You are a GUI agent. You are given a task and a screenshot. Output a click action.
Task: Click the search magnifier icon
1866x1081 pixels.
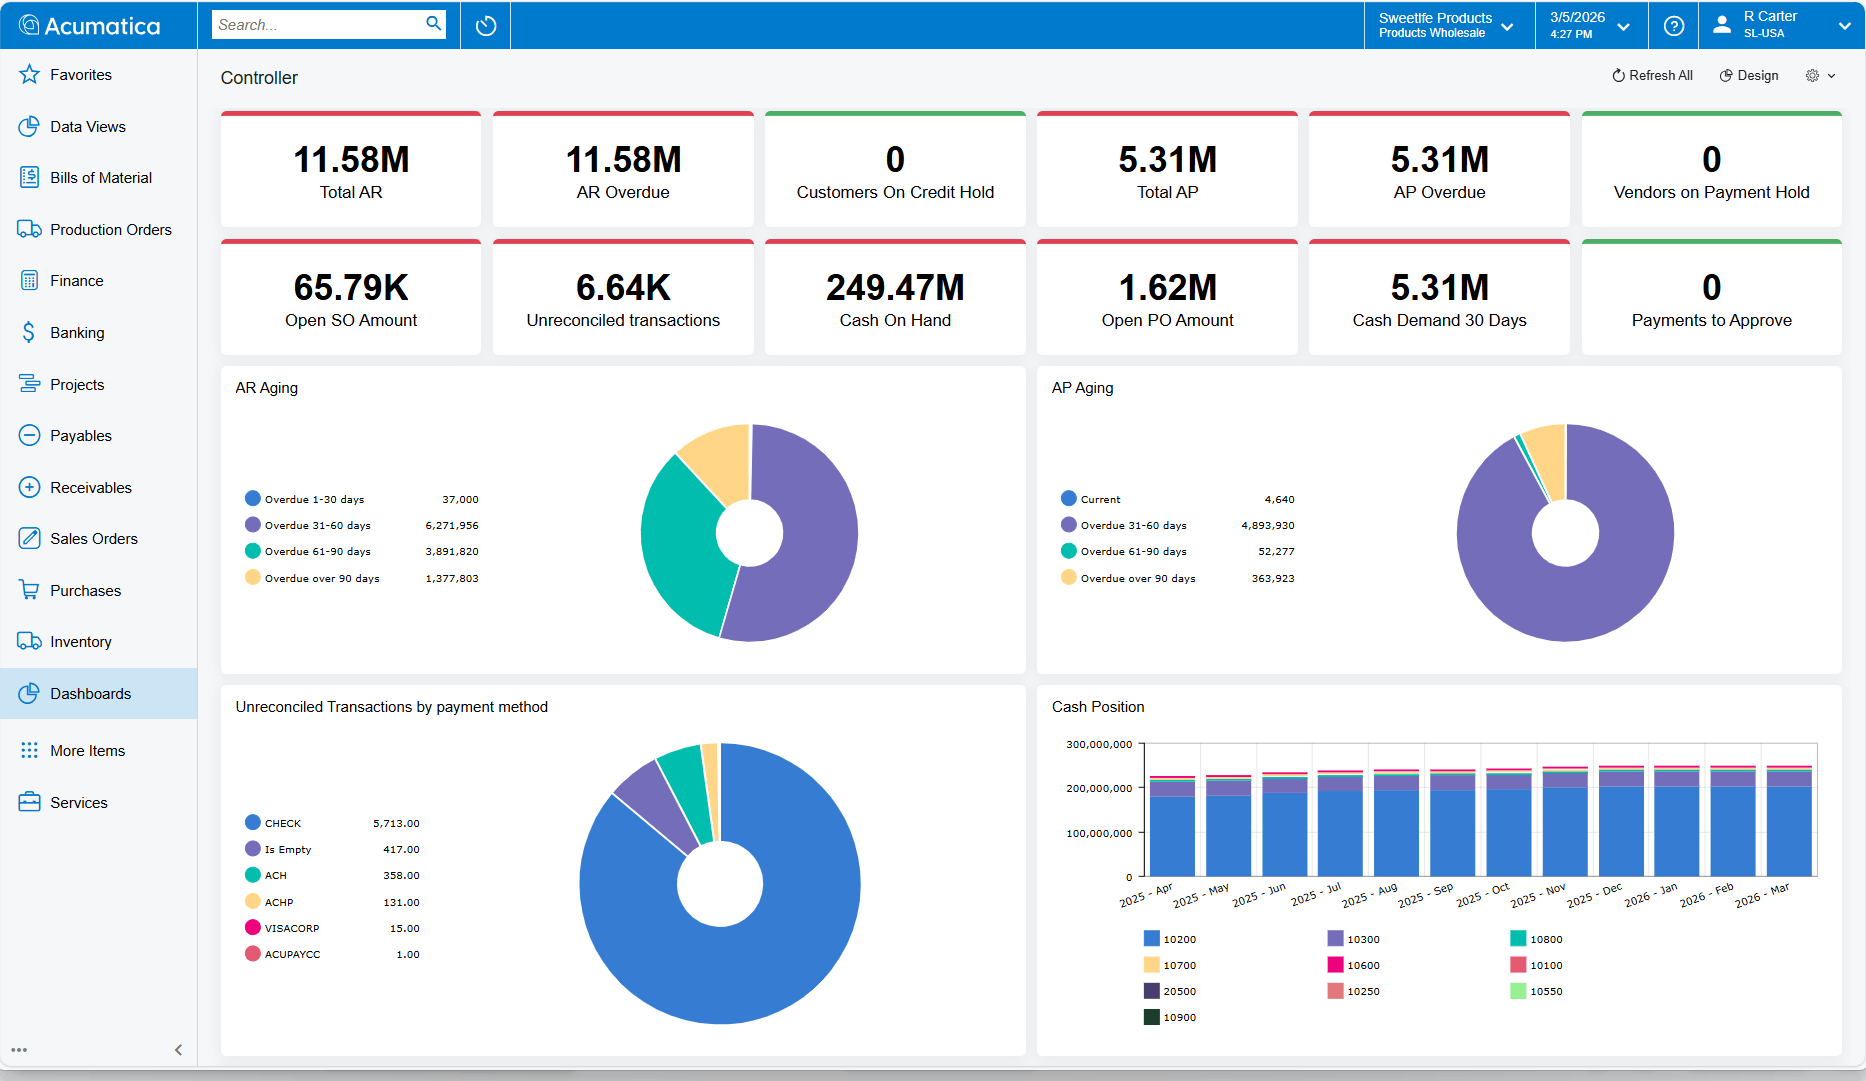pyautogui.click(x=434, y=24)
